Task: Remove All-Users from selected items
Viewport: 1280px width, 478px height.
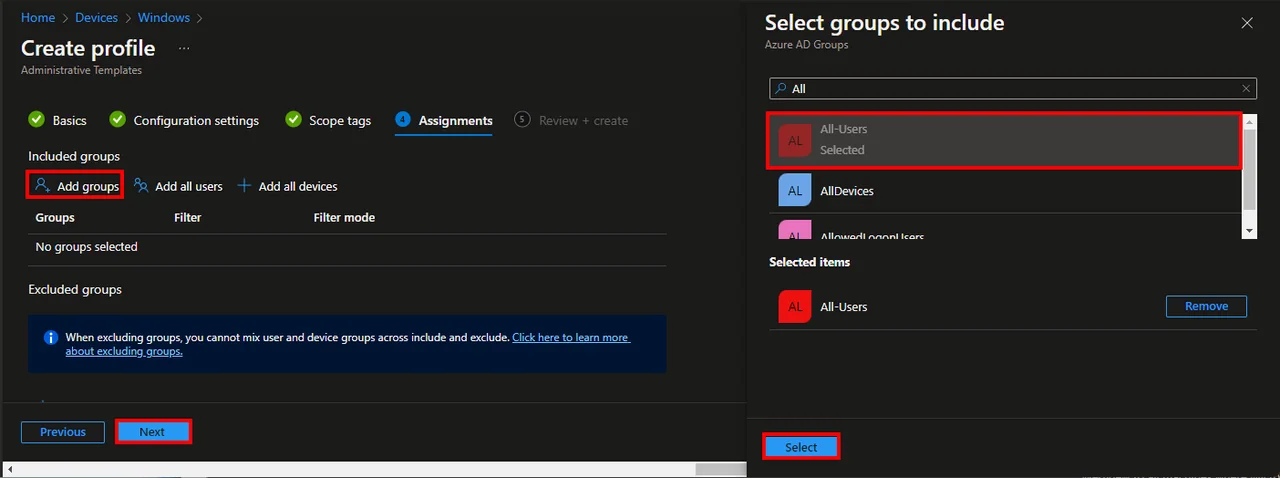Action: (1206, 306)
